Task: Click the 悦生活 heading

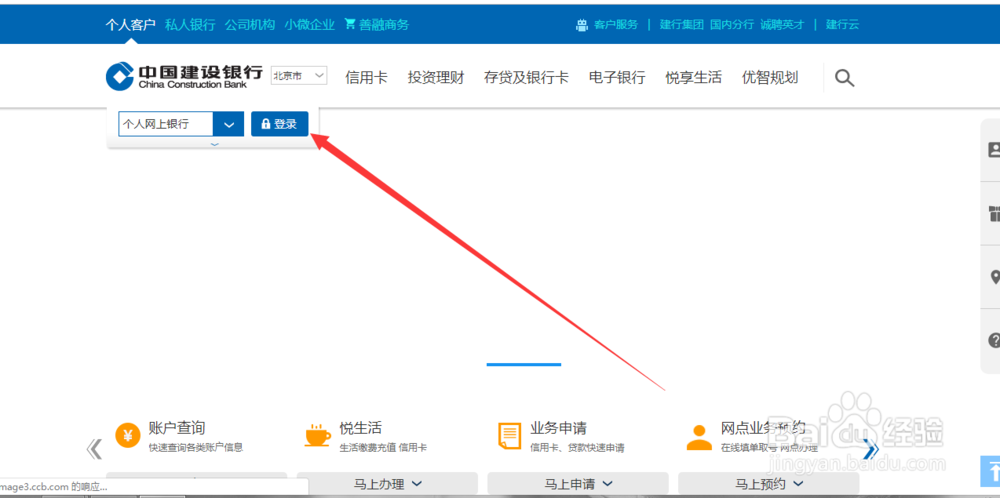Action: pos(361,428)
